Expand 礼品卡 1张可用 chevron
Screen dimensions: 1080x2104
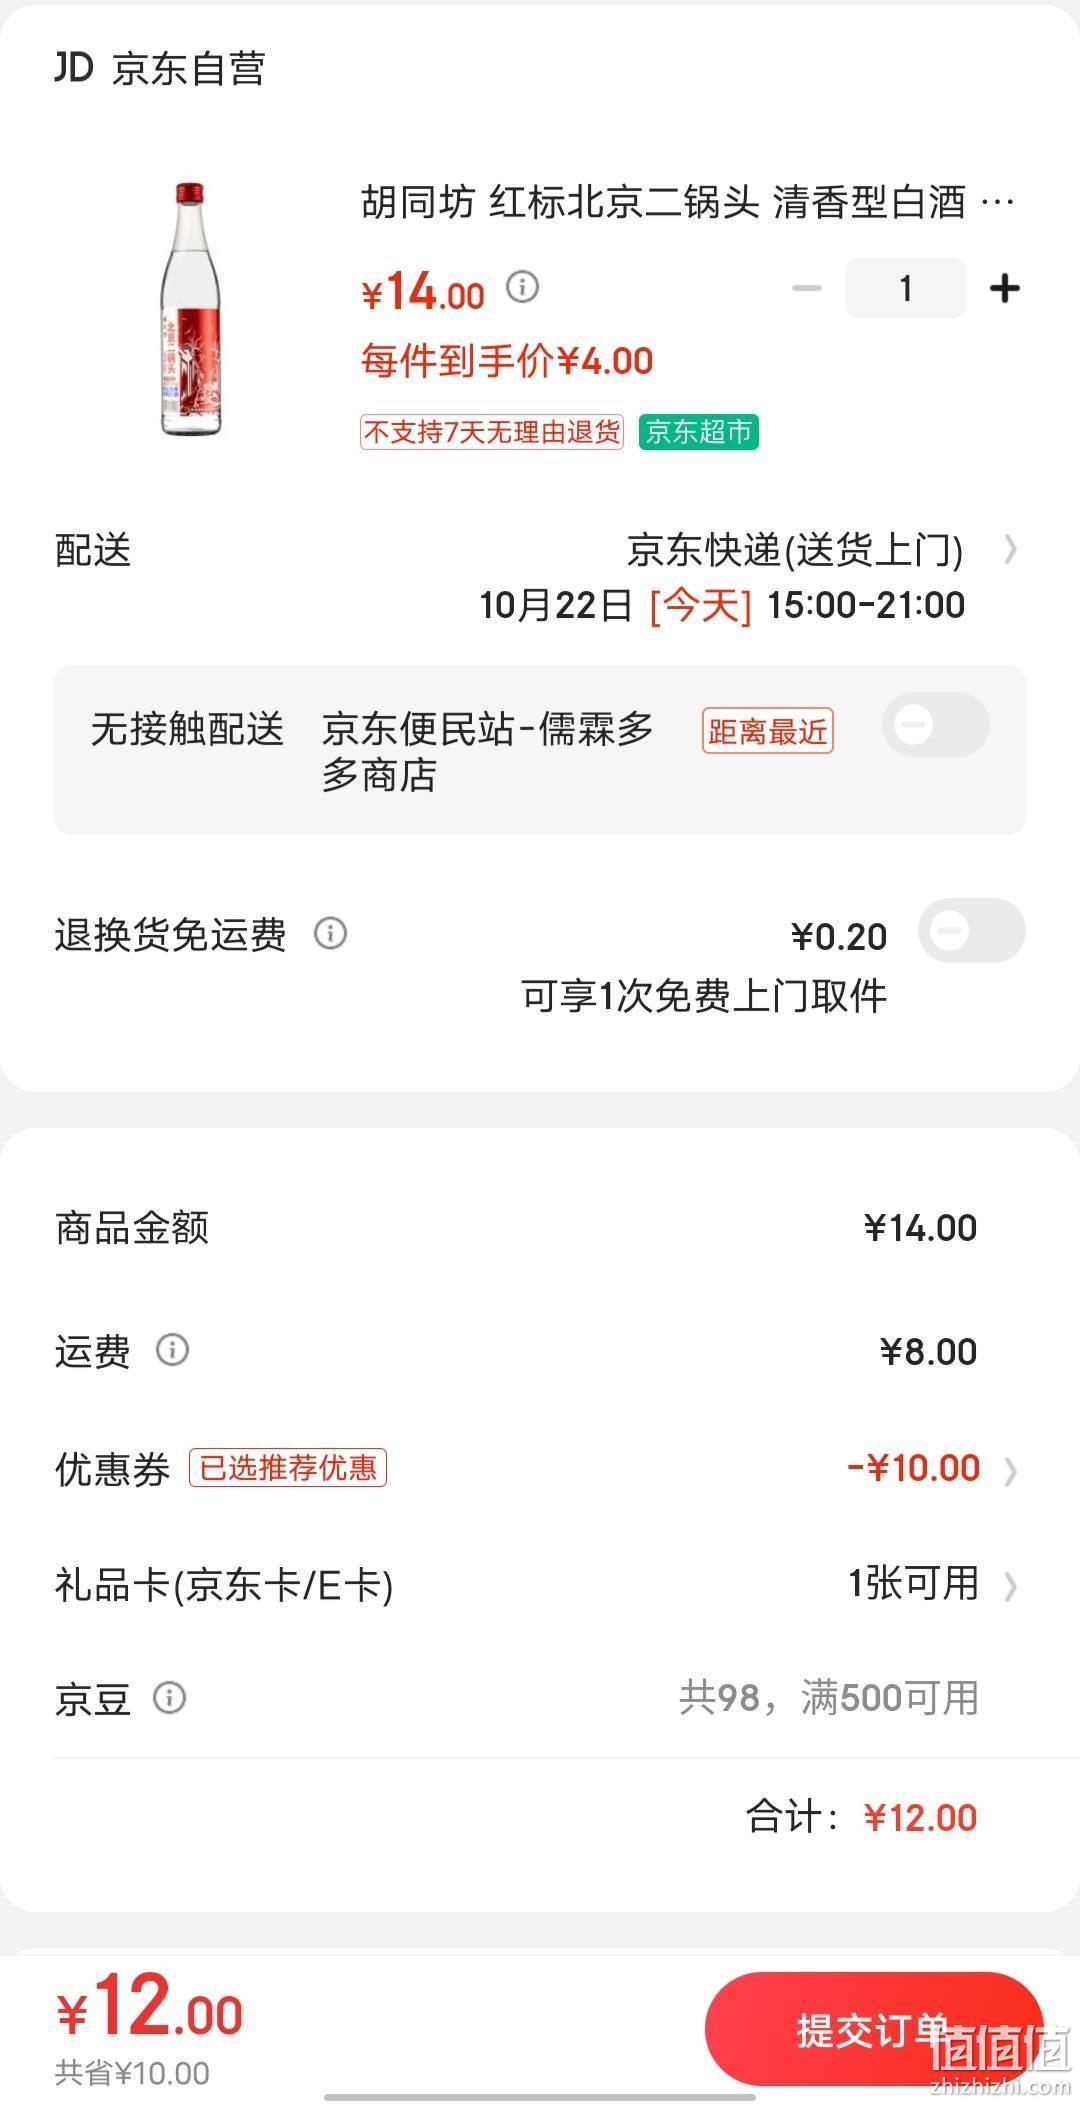pos(1010,1586)
